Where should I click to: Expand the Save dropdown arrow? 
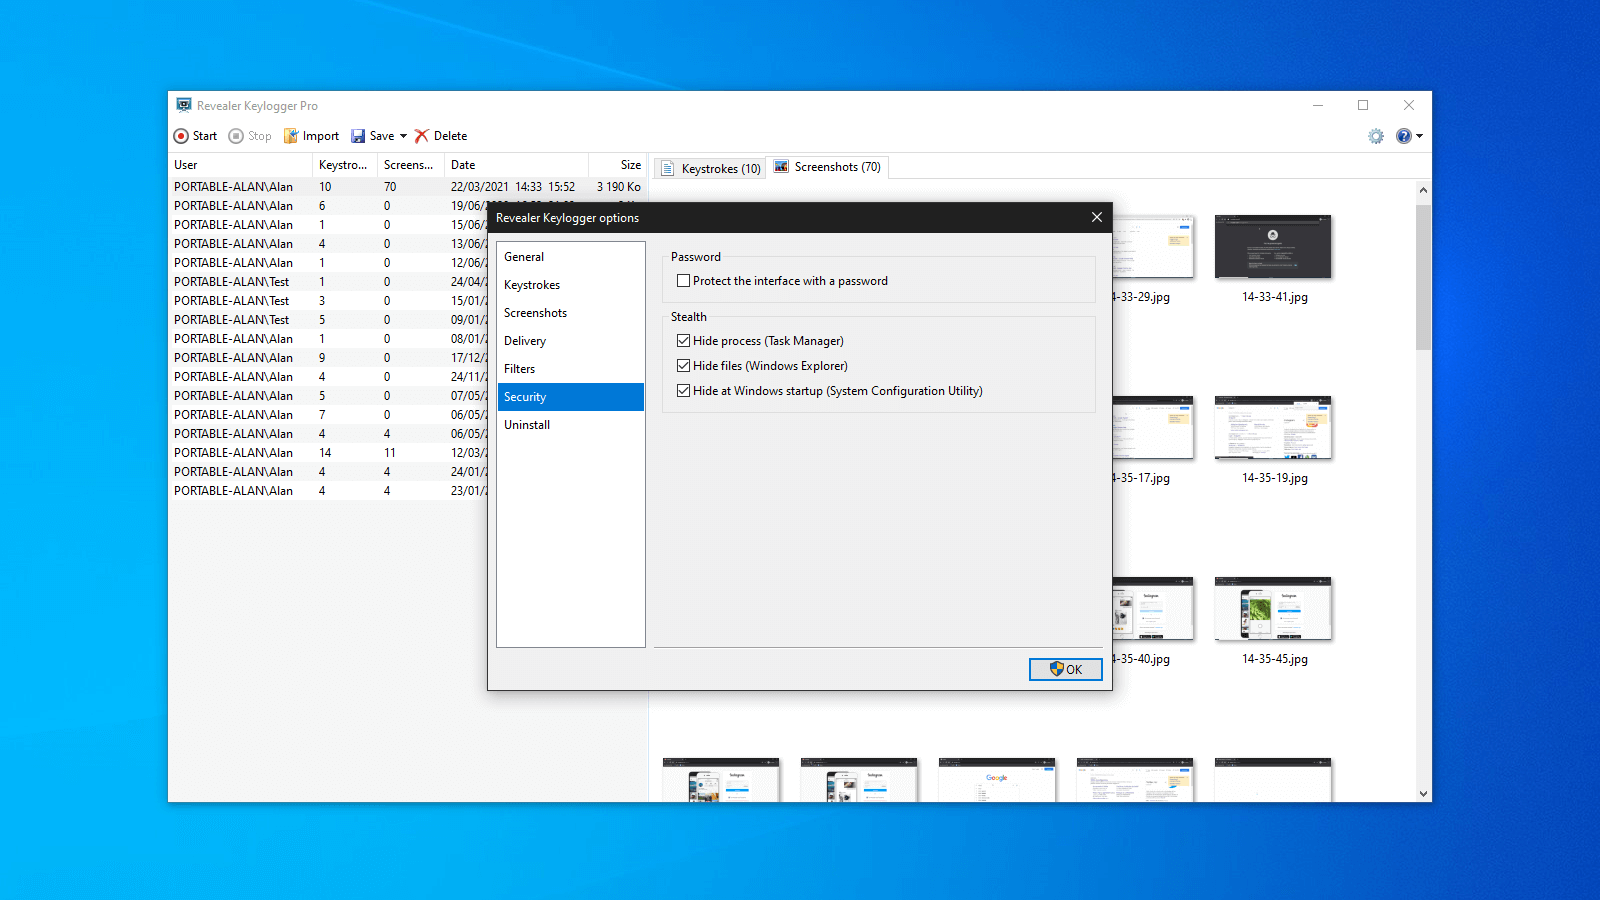pyautogui.click(x=403, y=136)
